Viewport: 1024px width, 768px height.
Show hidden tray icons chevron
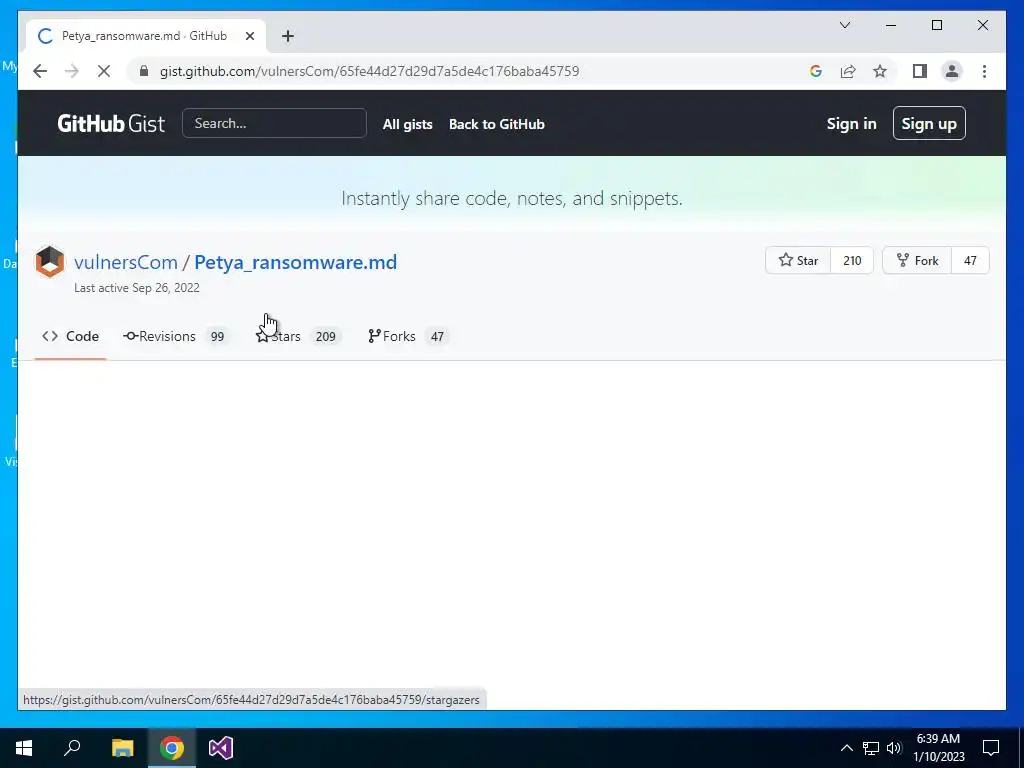coord(846,748)
